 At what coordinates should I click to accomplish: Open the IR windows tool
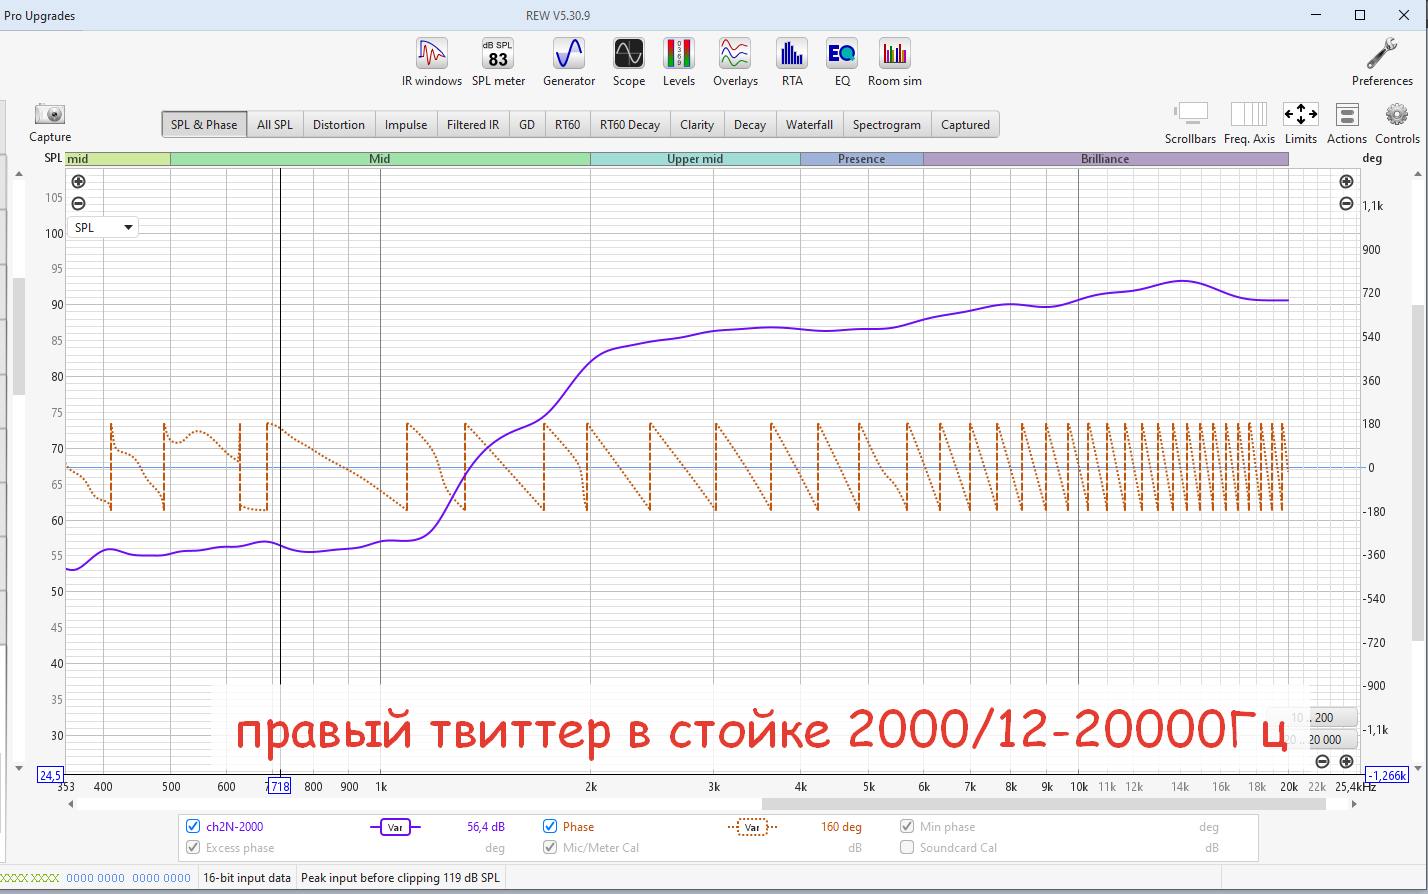432,62
